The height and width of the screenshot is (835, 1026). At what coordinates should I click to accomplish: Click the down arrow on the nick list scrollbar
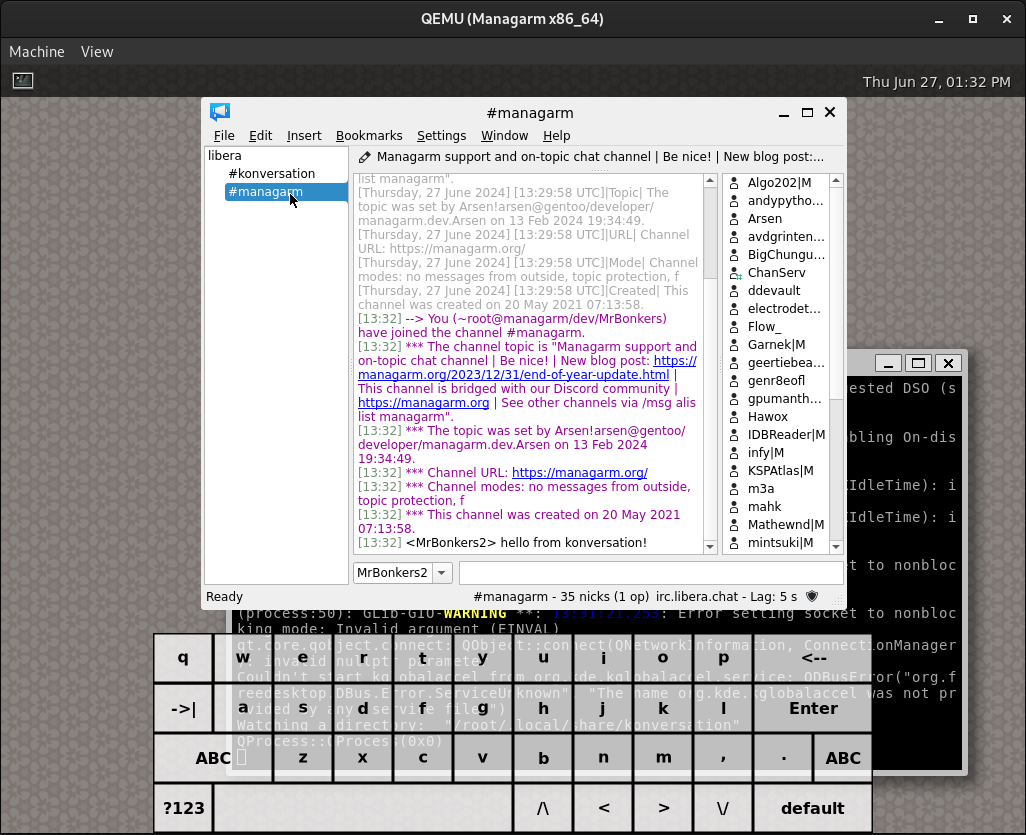(836, 546)
